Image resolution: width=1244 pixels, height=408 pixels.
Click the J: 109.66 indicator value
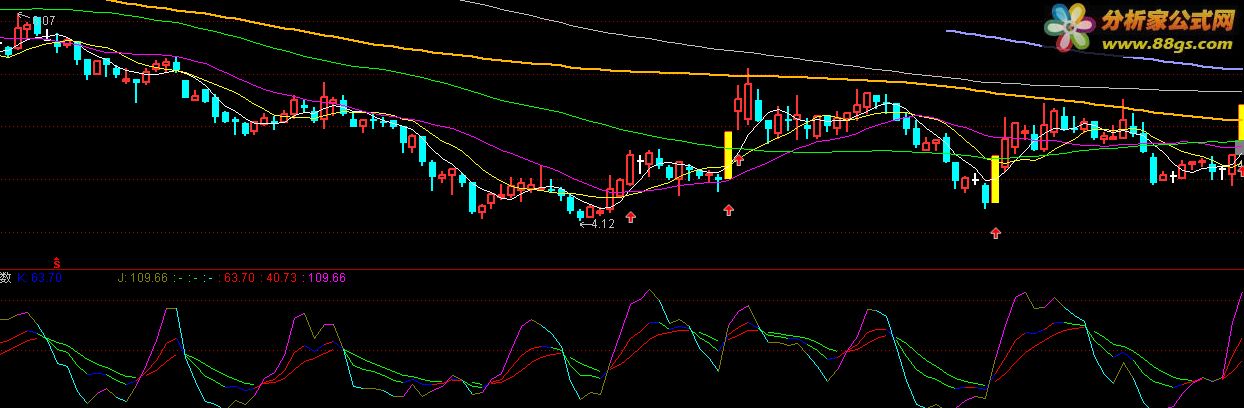[145, 277]
